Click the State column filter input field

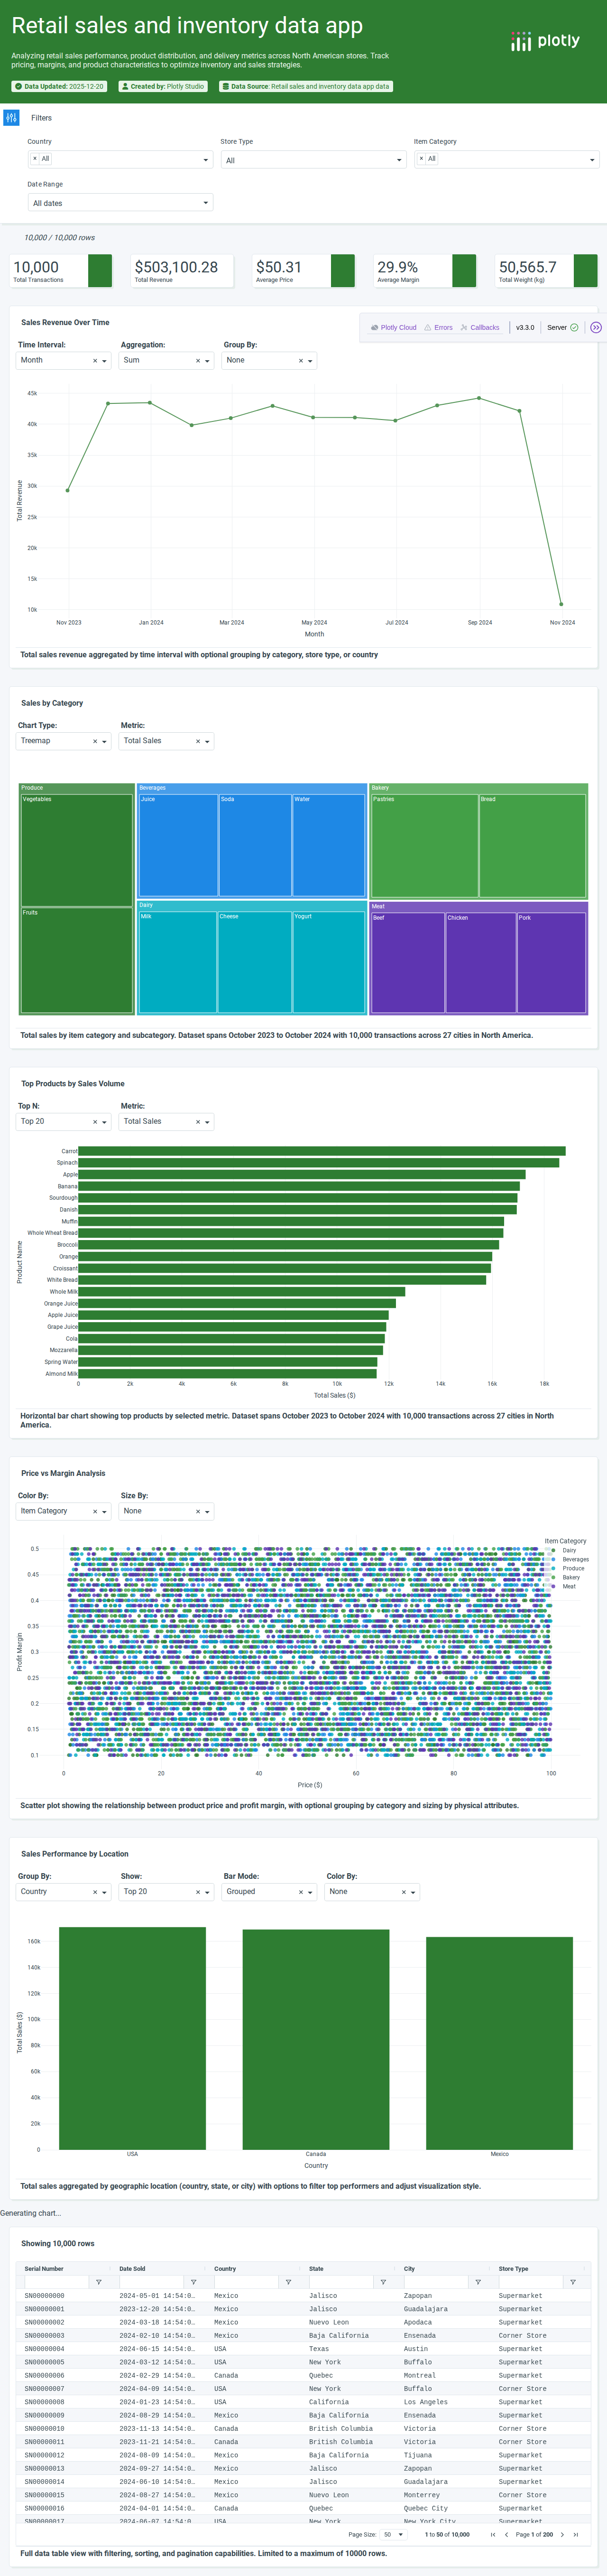tap(340, 2282)
